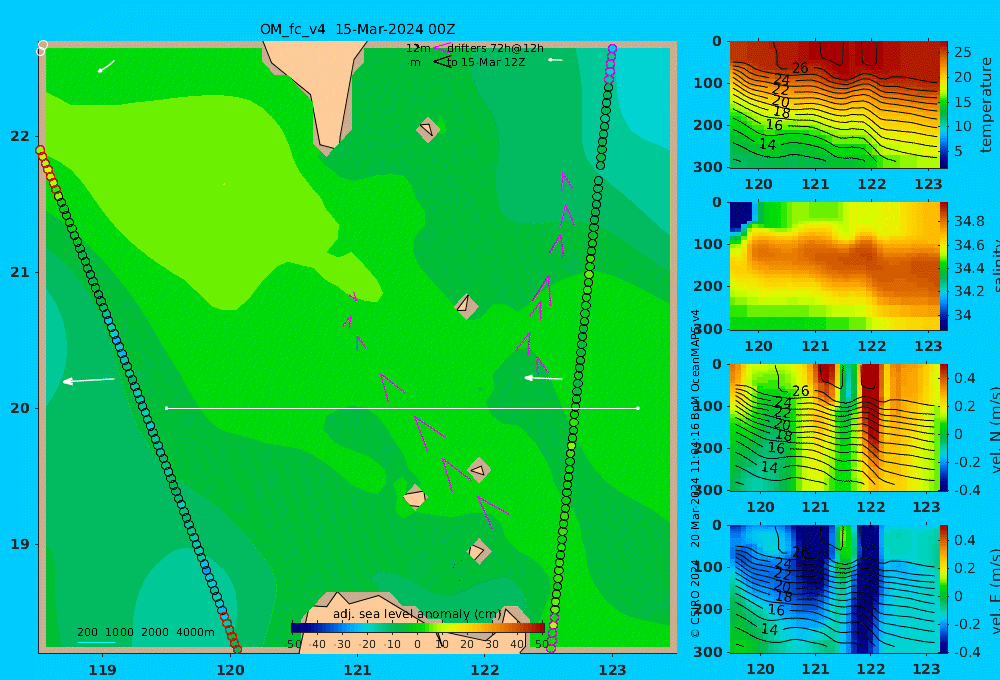Viewport: 1000px width, 680px height.
Task: Click latitude label 19 on main map
Action: [20, 544]
